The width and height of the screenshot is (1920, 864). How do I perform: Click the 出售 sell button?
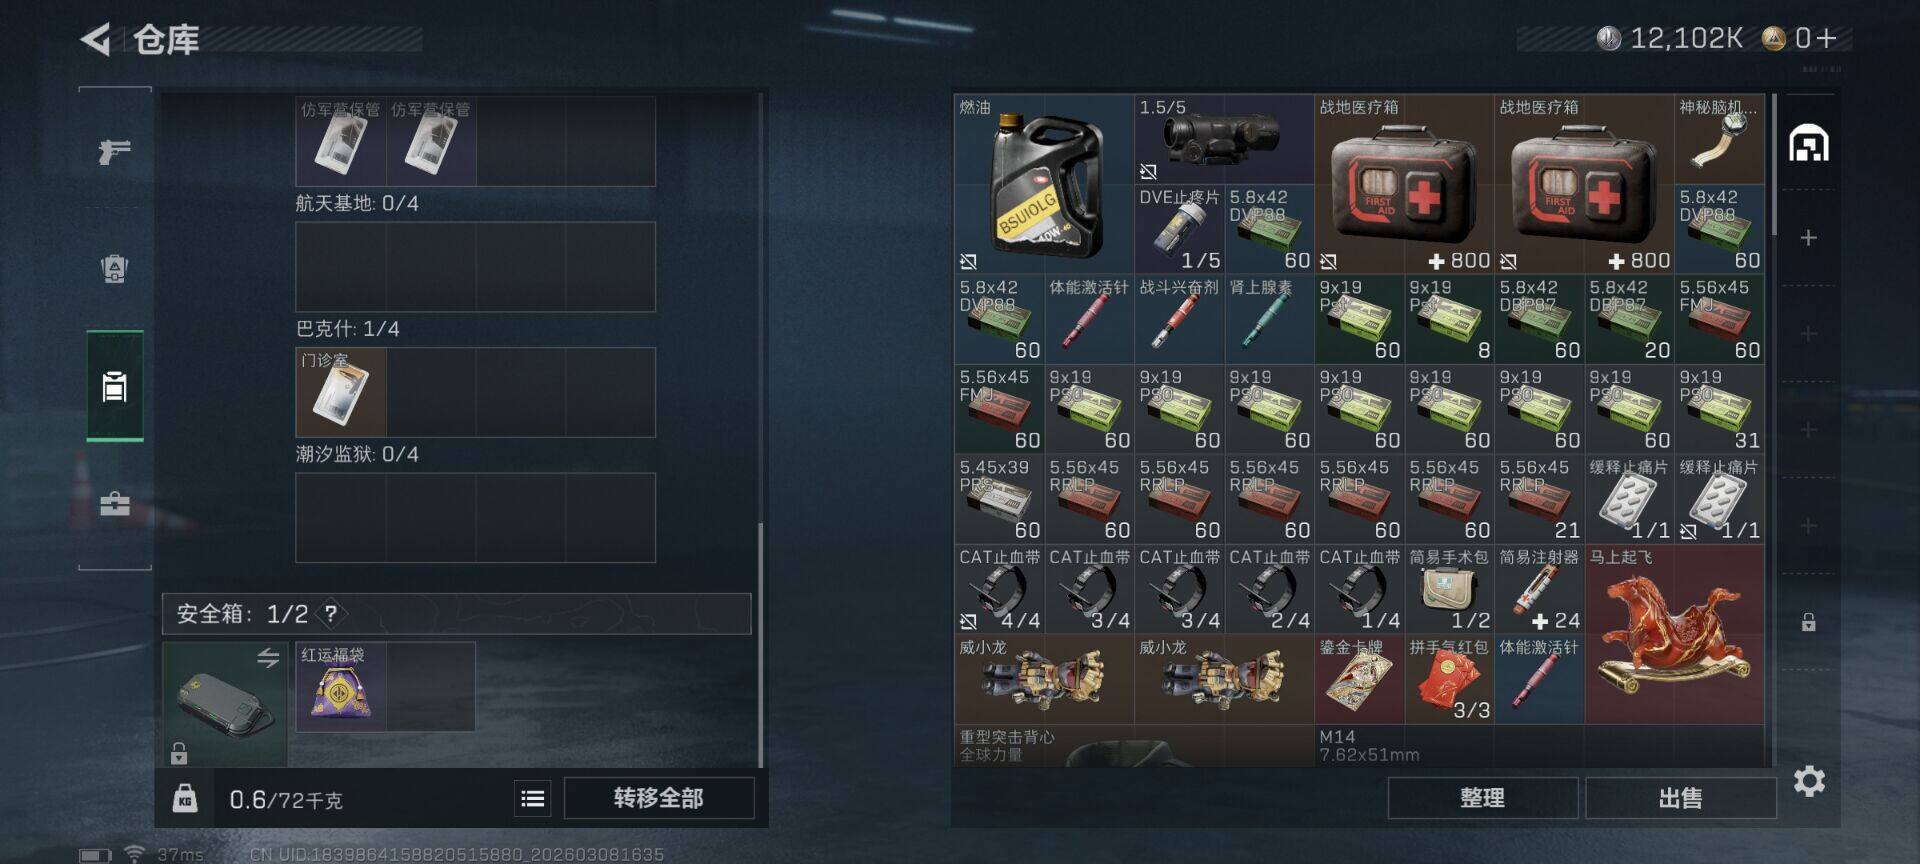coord(1680,798)
